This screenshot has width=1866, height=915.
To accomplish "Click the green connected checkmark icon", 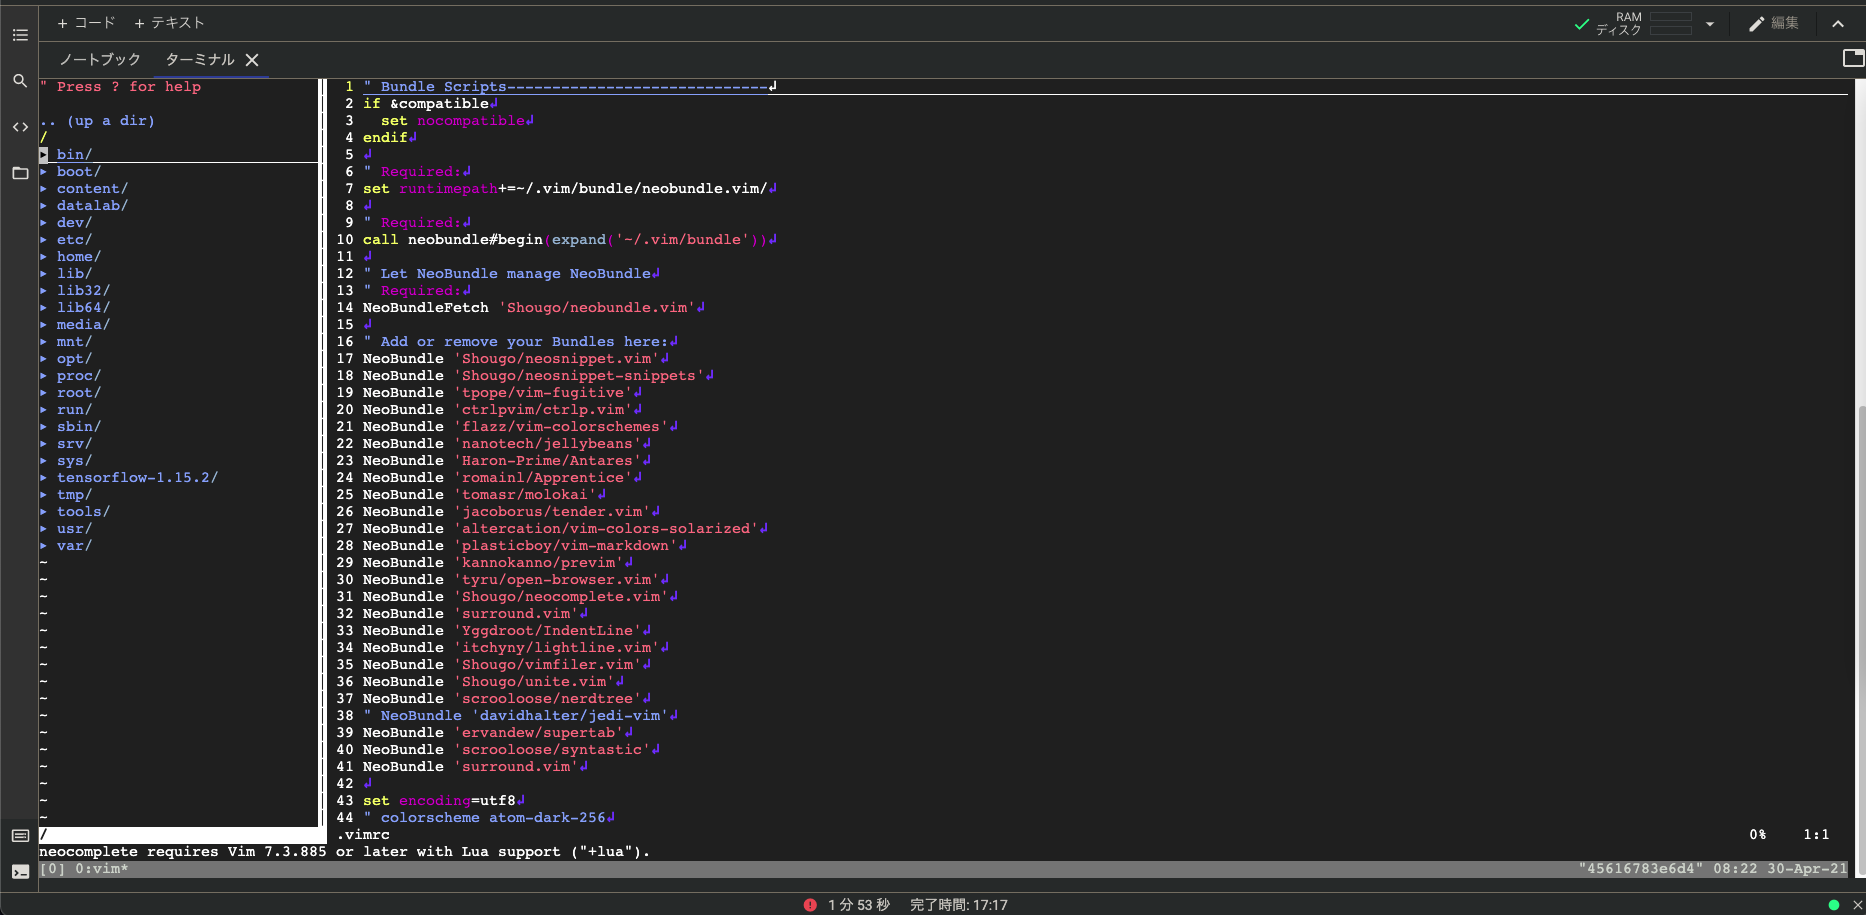I will pos(1582,24).
